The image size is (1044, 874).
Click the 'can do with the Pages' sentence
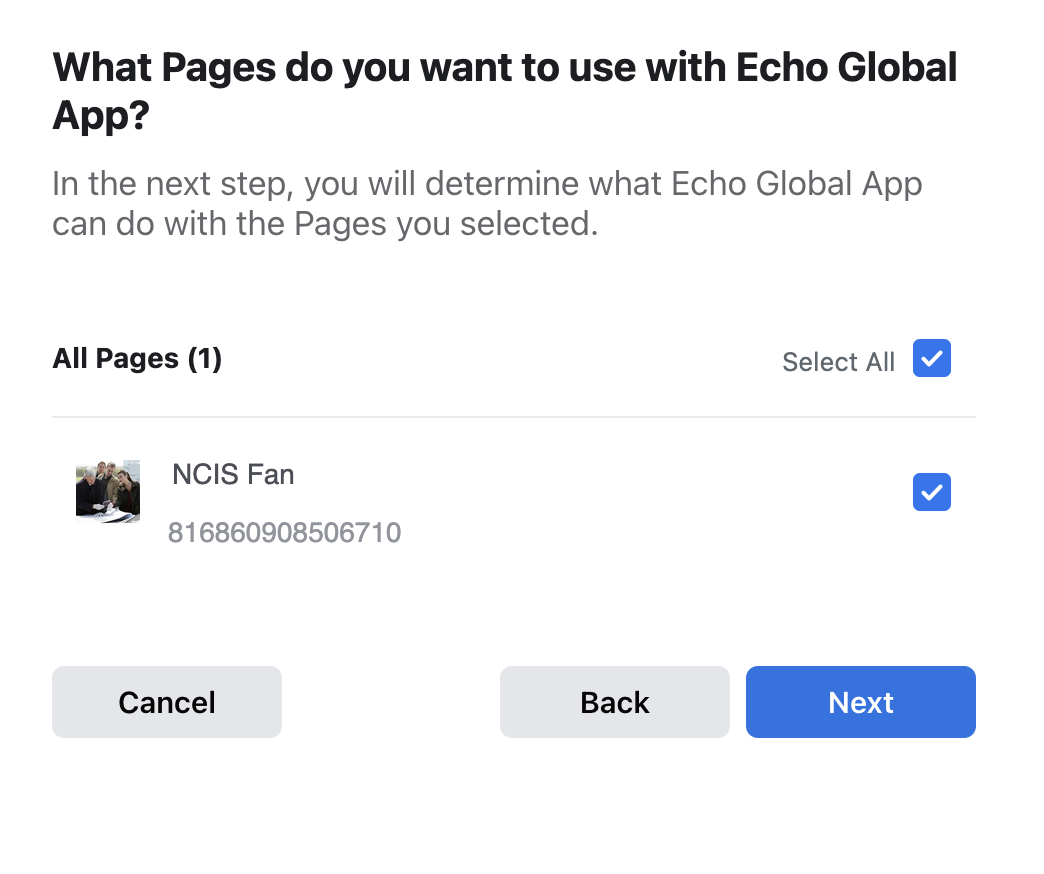click(325, 224)
